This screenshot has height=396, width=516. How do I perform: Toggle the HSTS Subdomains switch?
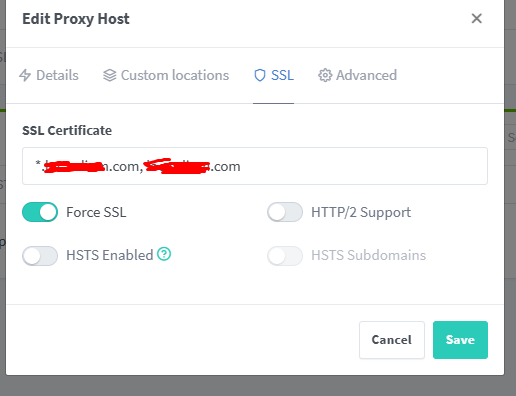(285, 256)
